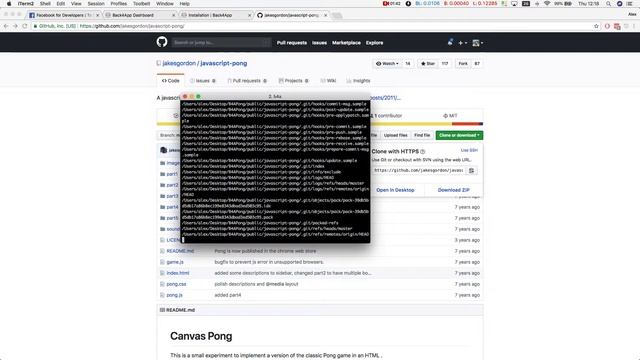Screen dimensions: 640x360
Task: Open the MIT license link
Action: tap(450, 116)
